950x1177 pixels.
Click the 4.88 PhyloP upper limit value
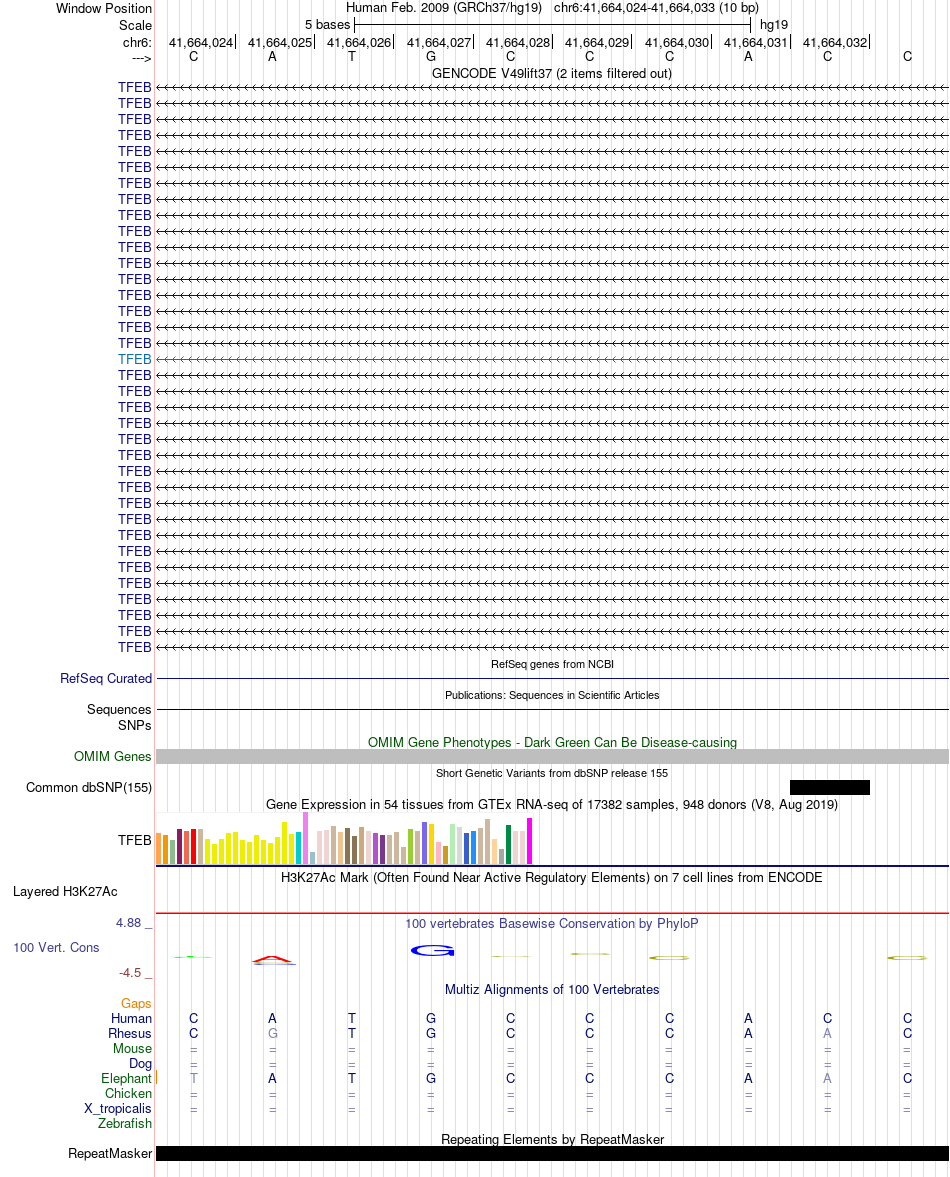pyautogui.click(x=128, y=923)
